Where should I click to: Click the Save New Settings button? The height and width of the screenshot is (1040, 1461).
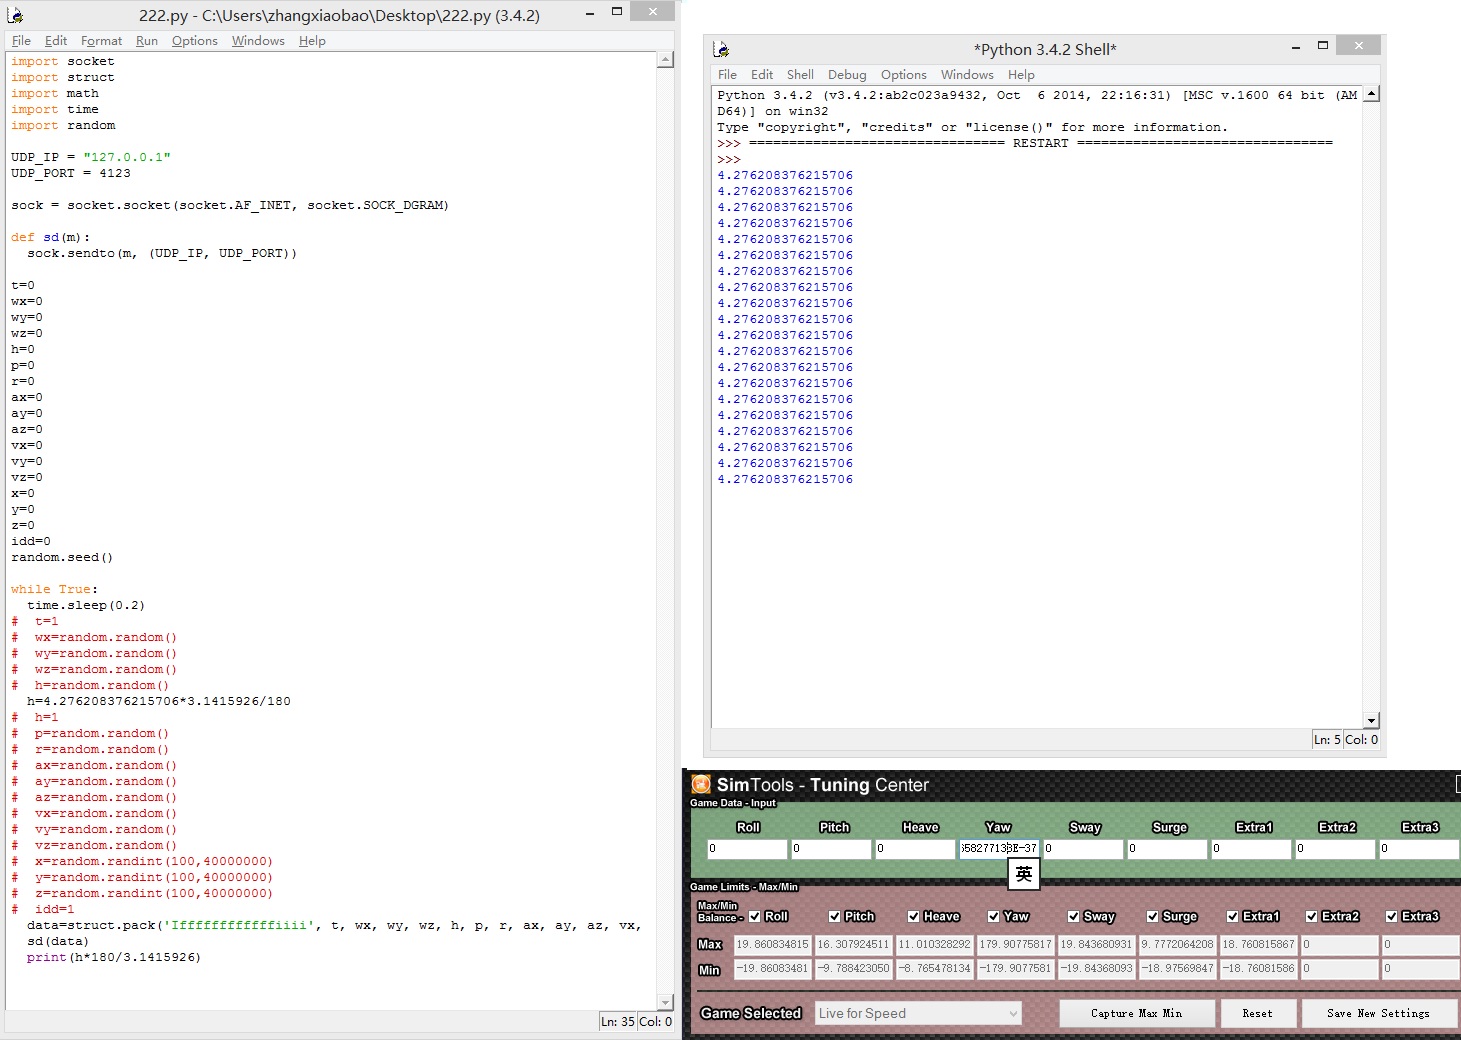click(1378, 1013)
